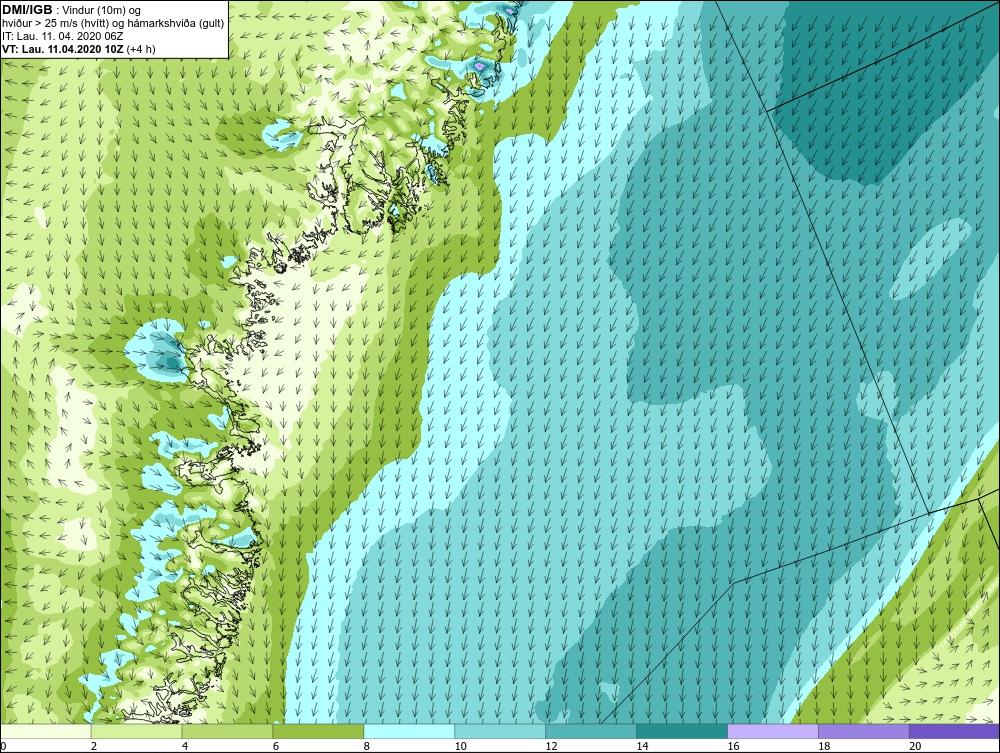Click the legend label '8'
1000x753 pixels.
pos(367,746)
